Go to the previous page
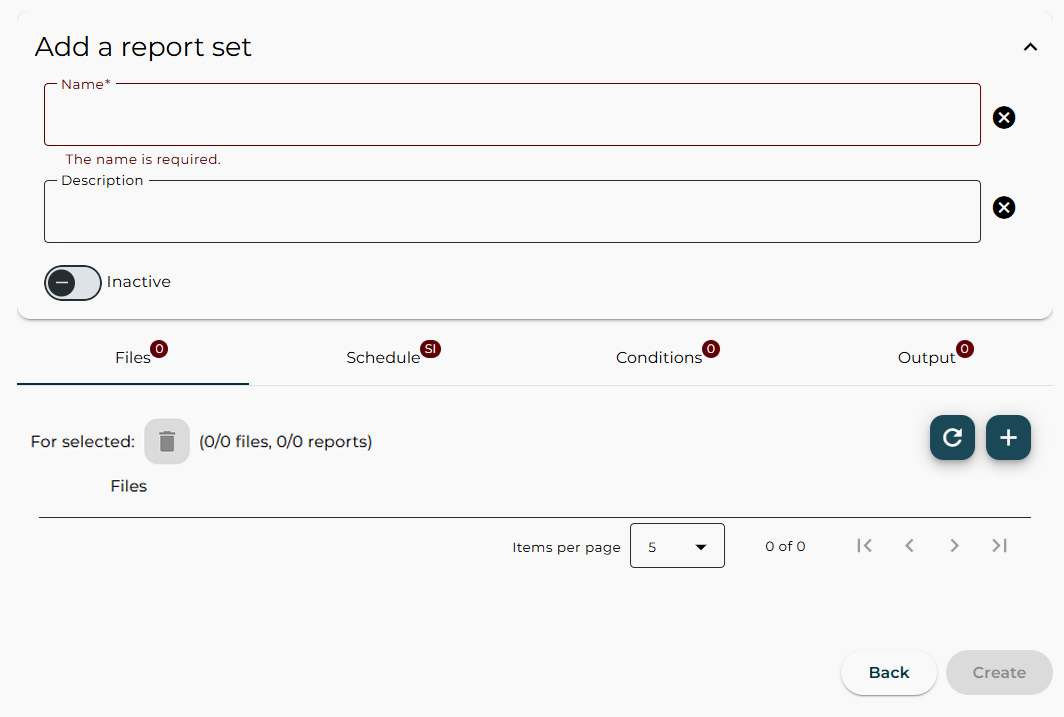This screenshot has width=1064, height=717. pyautogui.click(x=909, y=545)
